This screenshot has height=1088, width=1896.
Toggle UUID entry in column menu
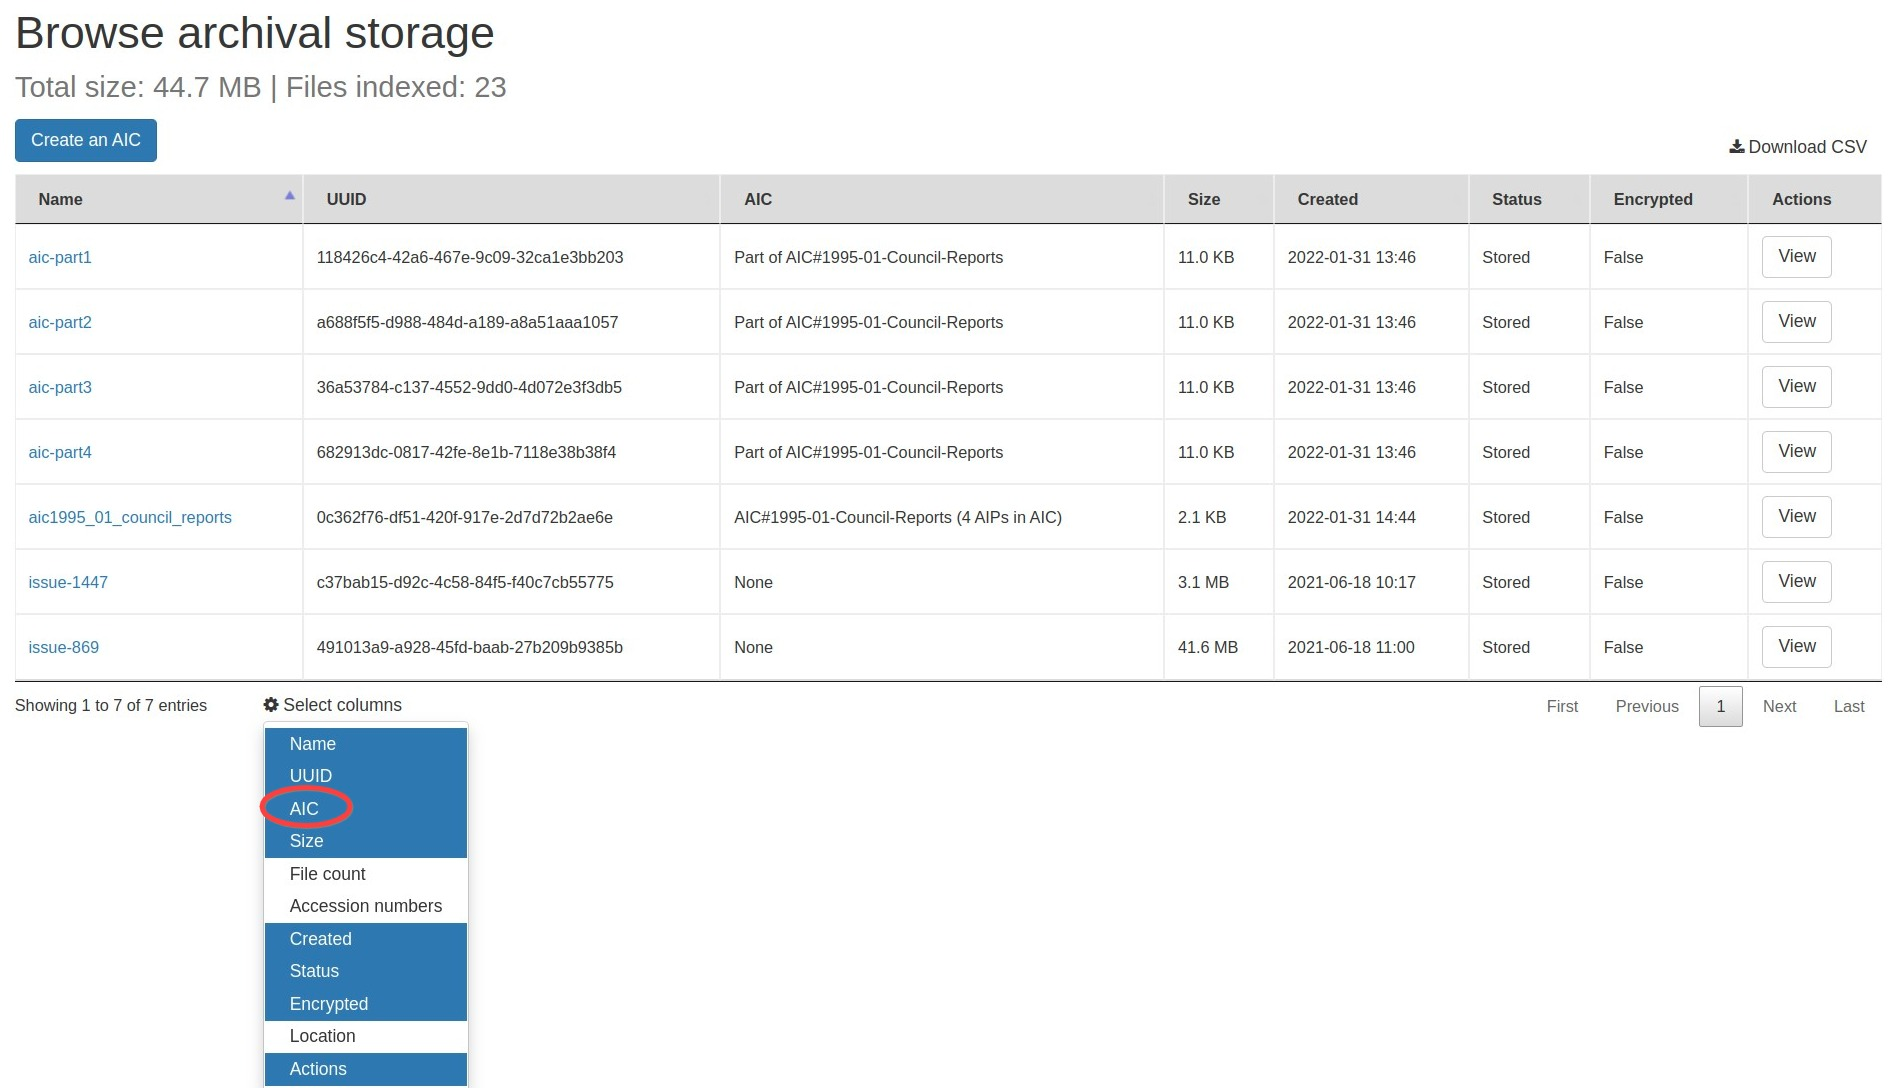[310, 776]
